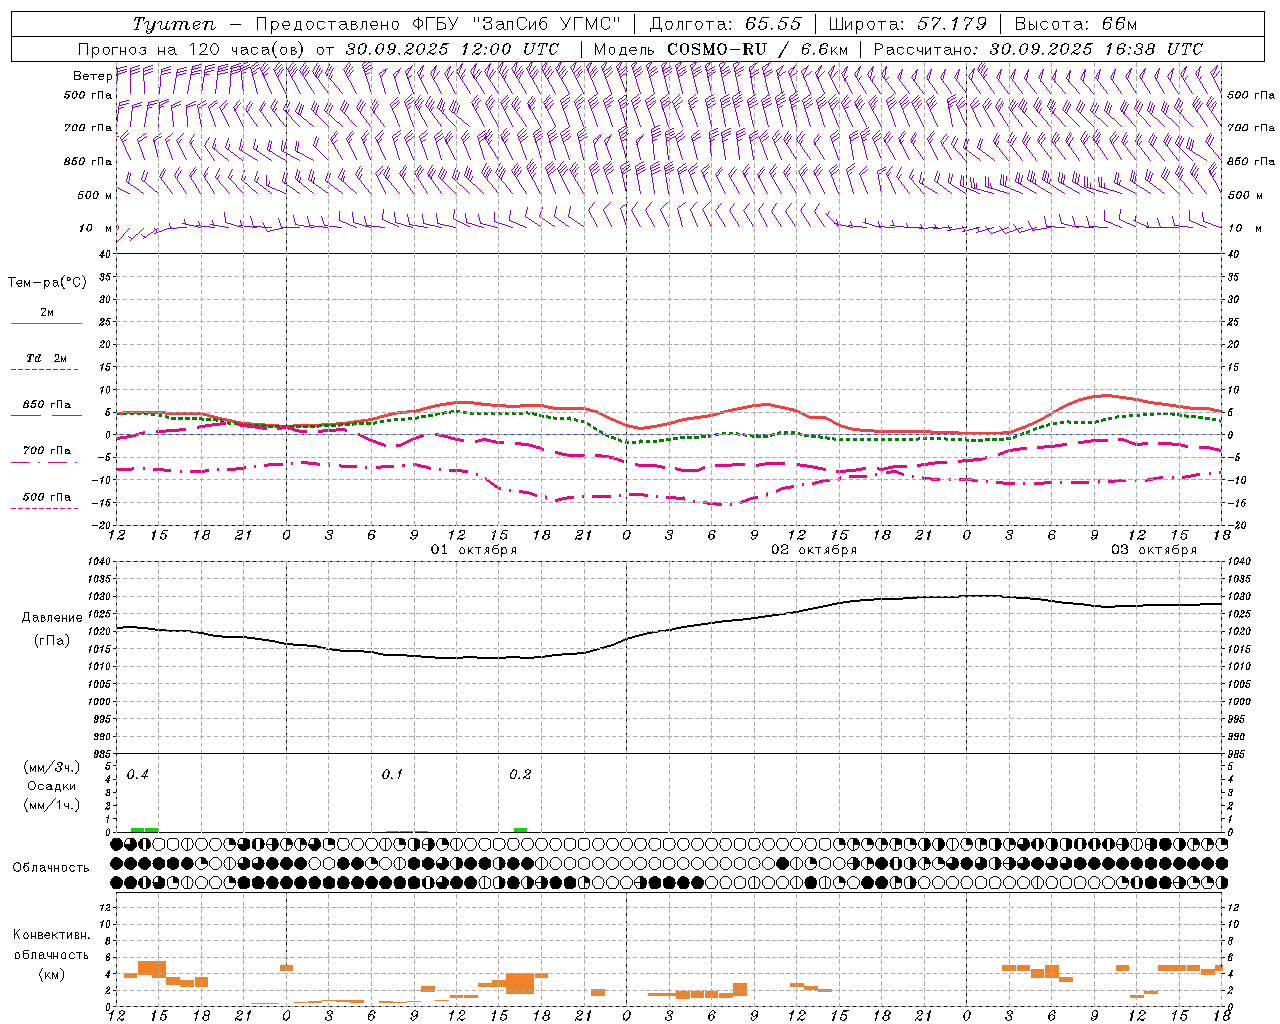Click the precipitation value "0.4"
This screenshot has height=1024, width=1280.
coord(138,775)
